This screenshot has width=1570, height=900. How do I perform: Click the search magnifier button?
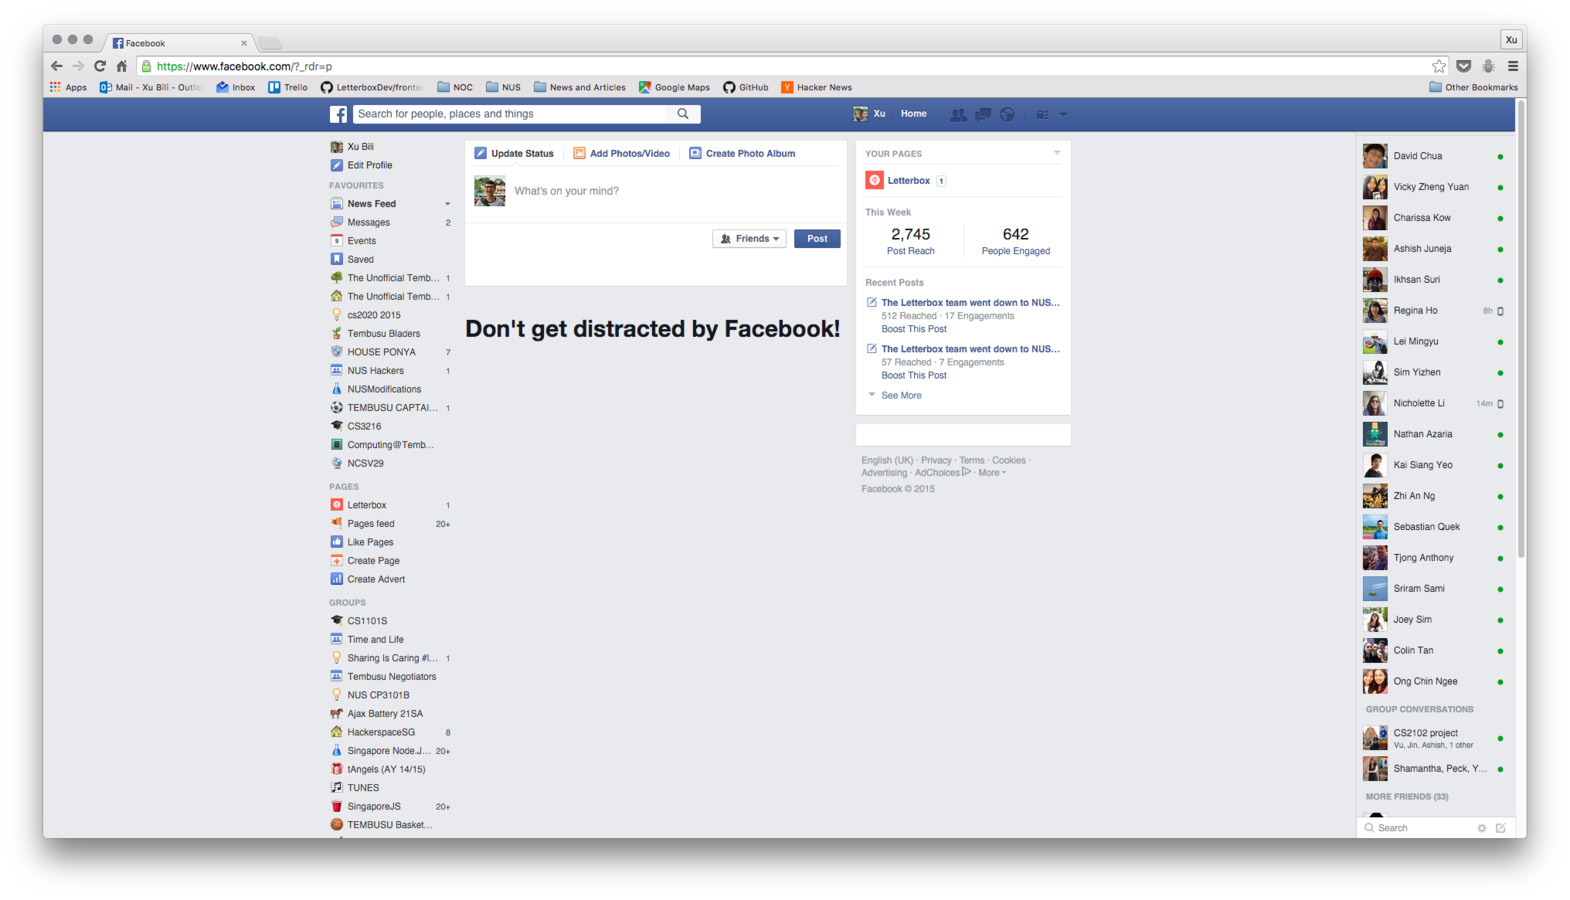click(683, 114)
